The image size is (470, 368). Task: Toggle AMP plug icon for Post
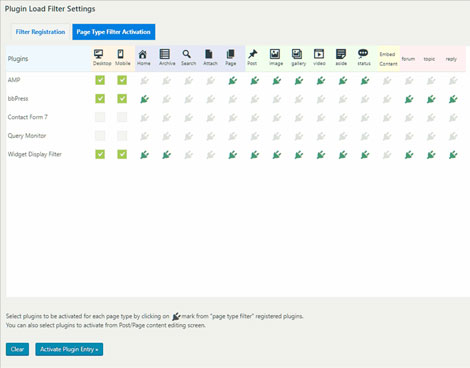[x=255, y=81]
